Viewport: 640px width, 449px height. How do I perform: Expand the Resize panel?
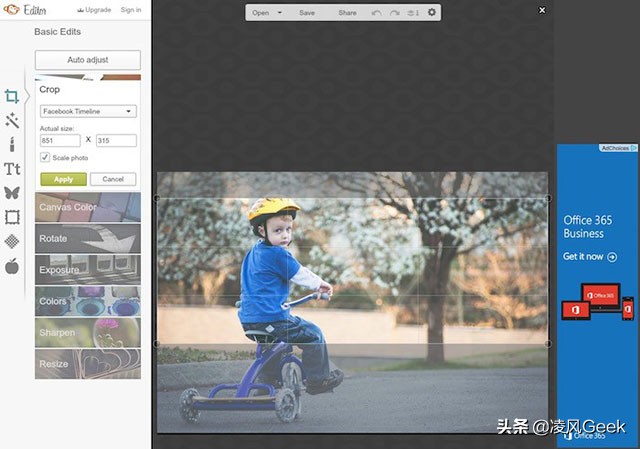click(88, 364)
